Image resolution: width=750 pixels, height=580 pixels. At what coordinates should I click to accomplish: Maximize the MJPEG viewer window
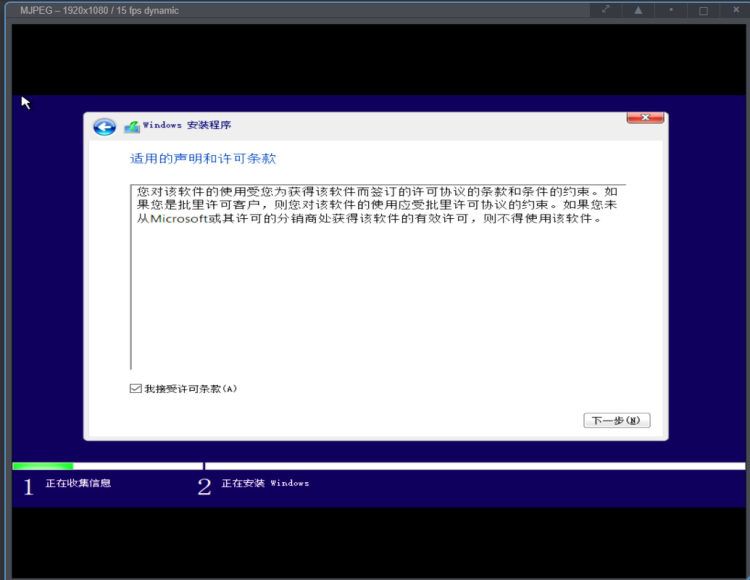point(703,10)
